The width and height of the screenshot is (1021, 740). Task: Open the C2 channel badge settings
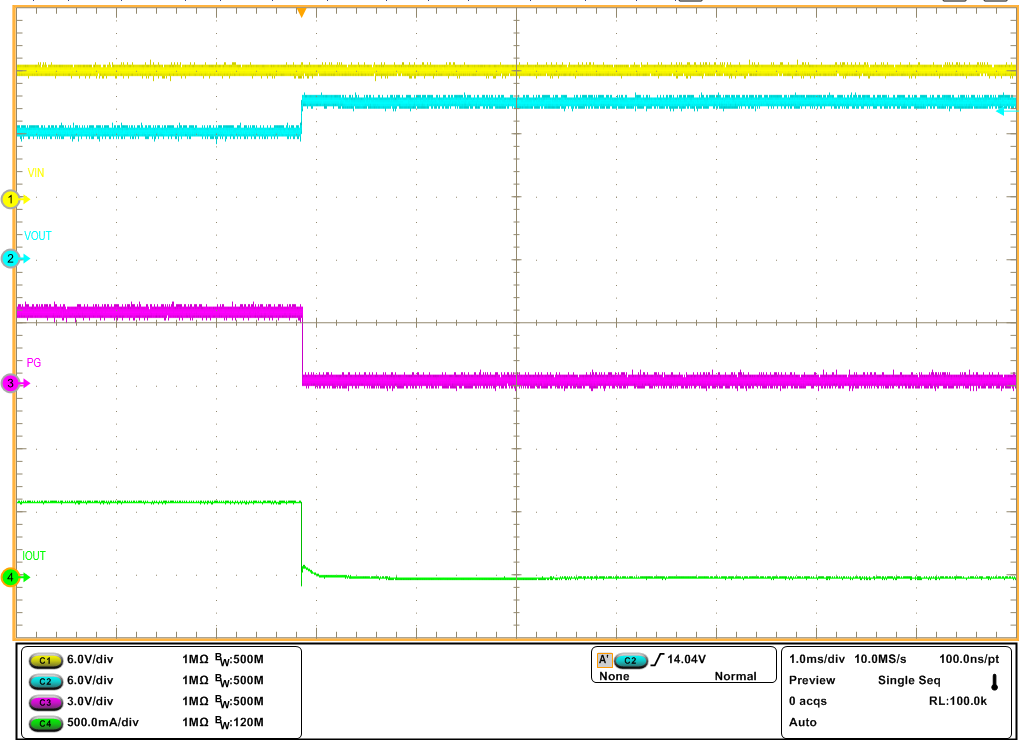(x=44, y=681)
